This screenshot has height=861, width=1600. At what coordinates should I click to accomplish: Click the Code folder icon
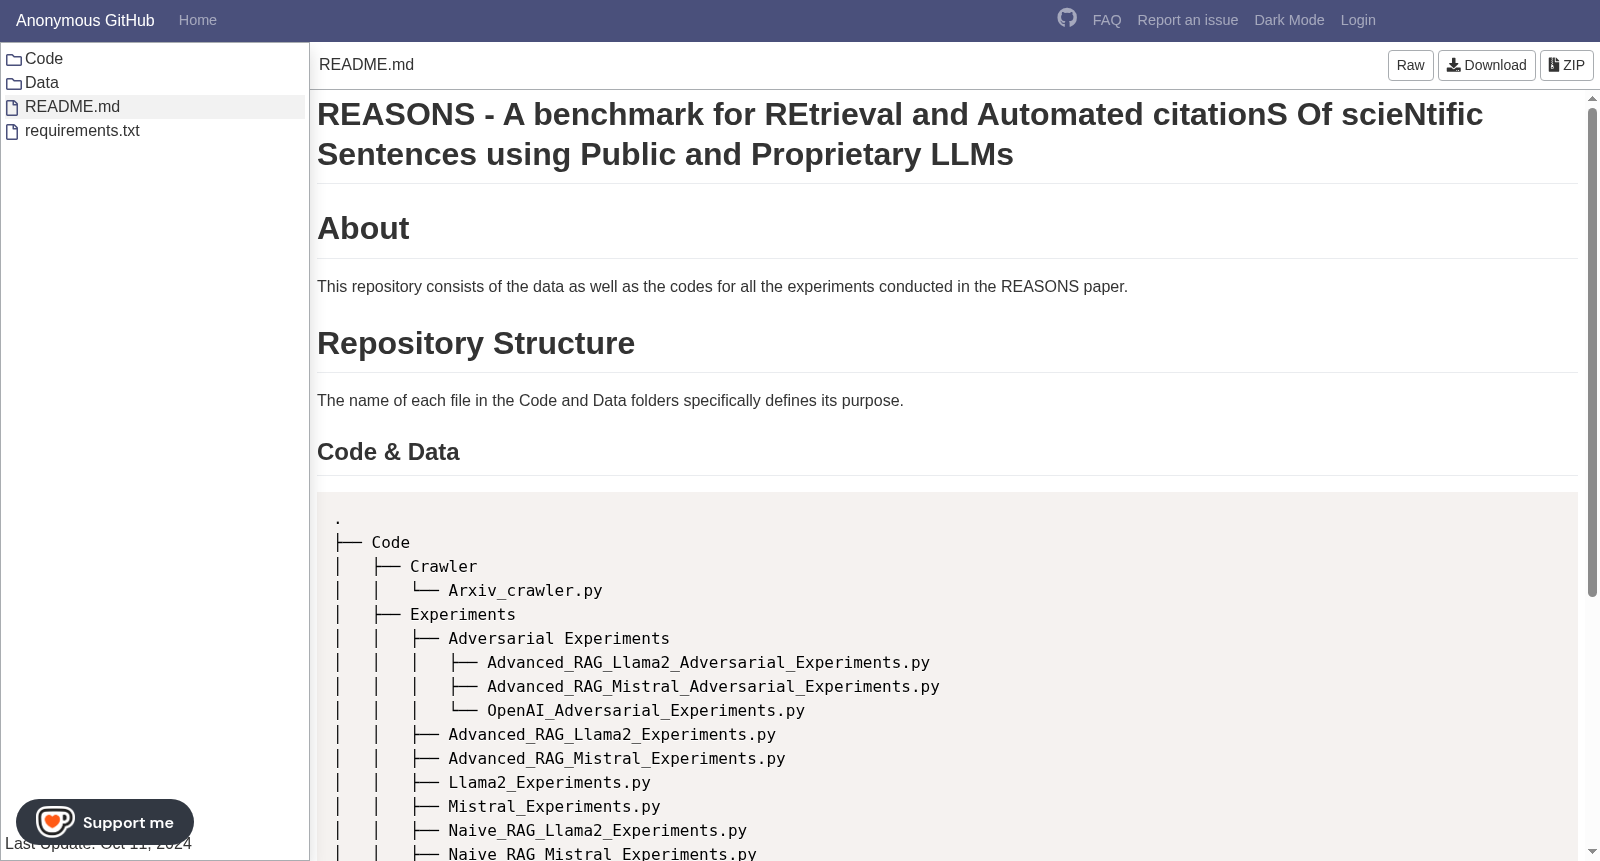tap(14, 60)
